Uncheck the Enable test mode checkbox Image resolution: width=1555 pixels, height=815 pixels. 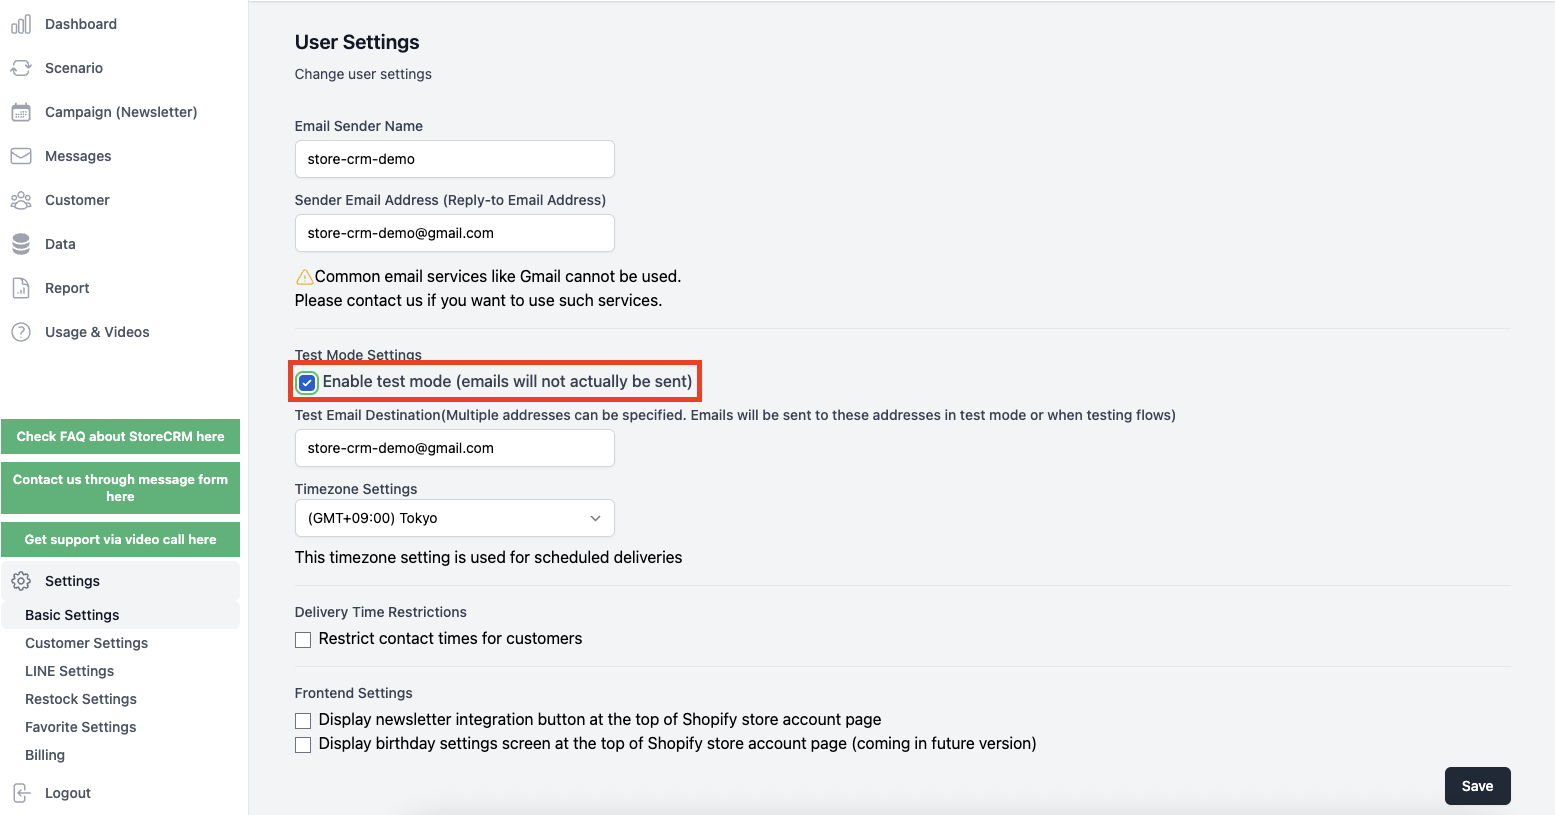tap(307, 382)
